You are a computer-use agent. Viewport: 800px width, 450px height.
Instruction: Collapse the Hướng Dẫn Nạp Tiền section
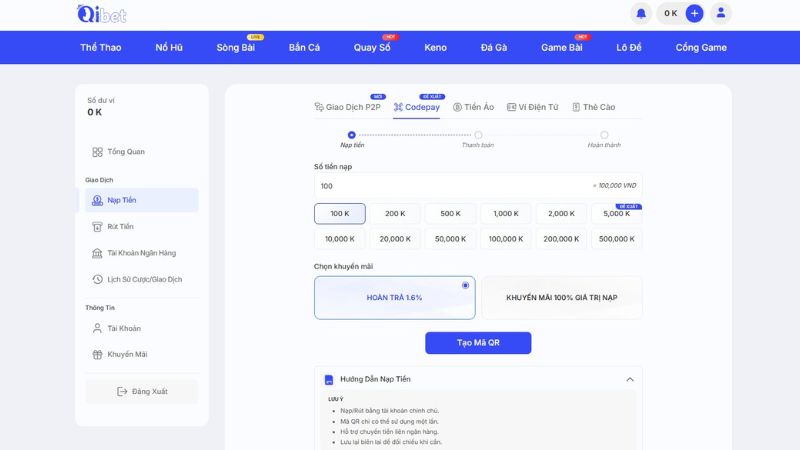coord(630,379)
